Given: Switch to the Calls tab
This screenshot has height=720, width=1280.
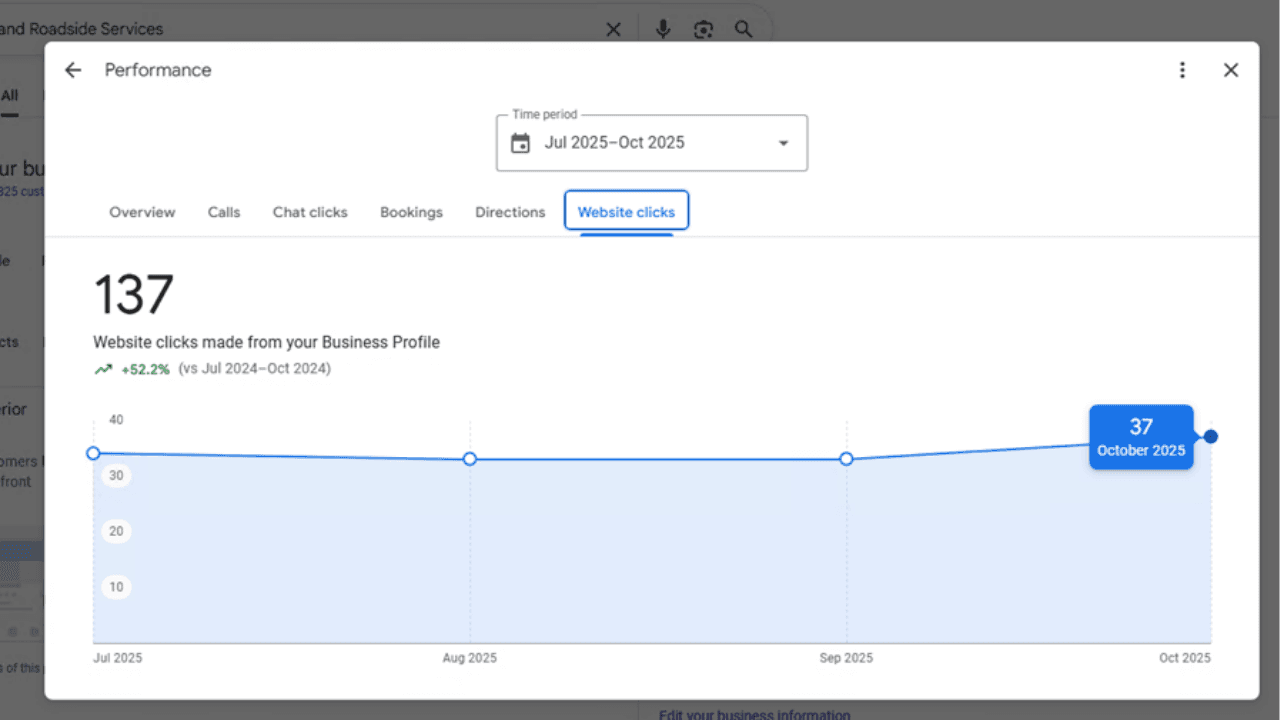Looking at the screenshot, I should [x=224, y=212].
